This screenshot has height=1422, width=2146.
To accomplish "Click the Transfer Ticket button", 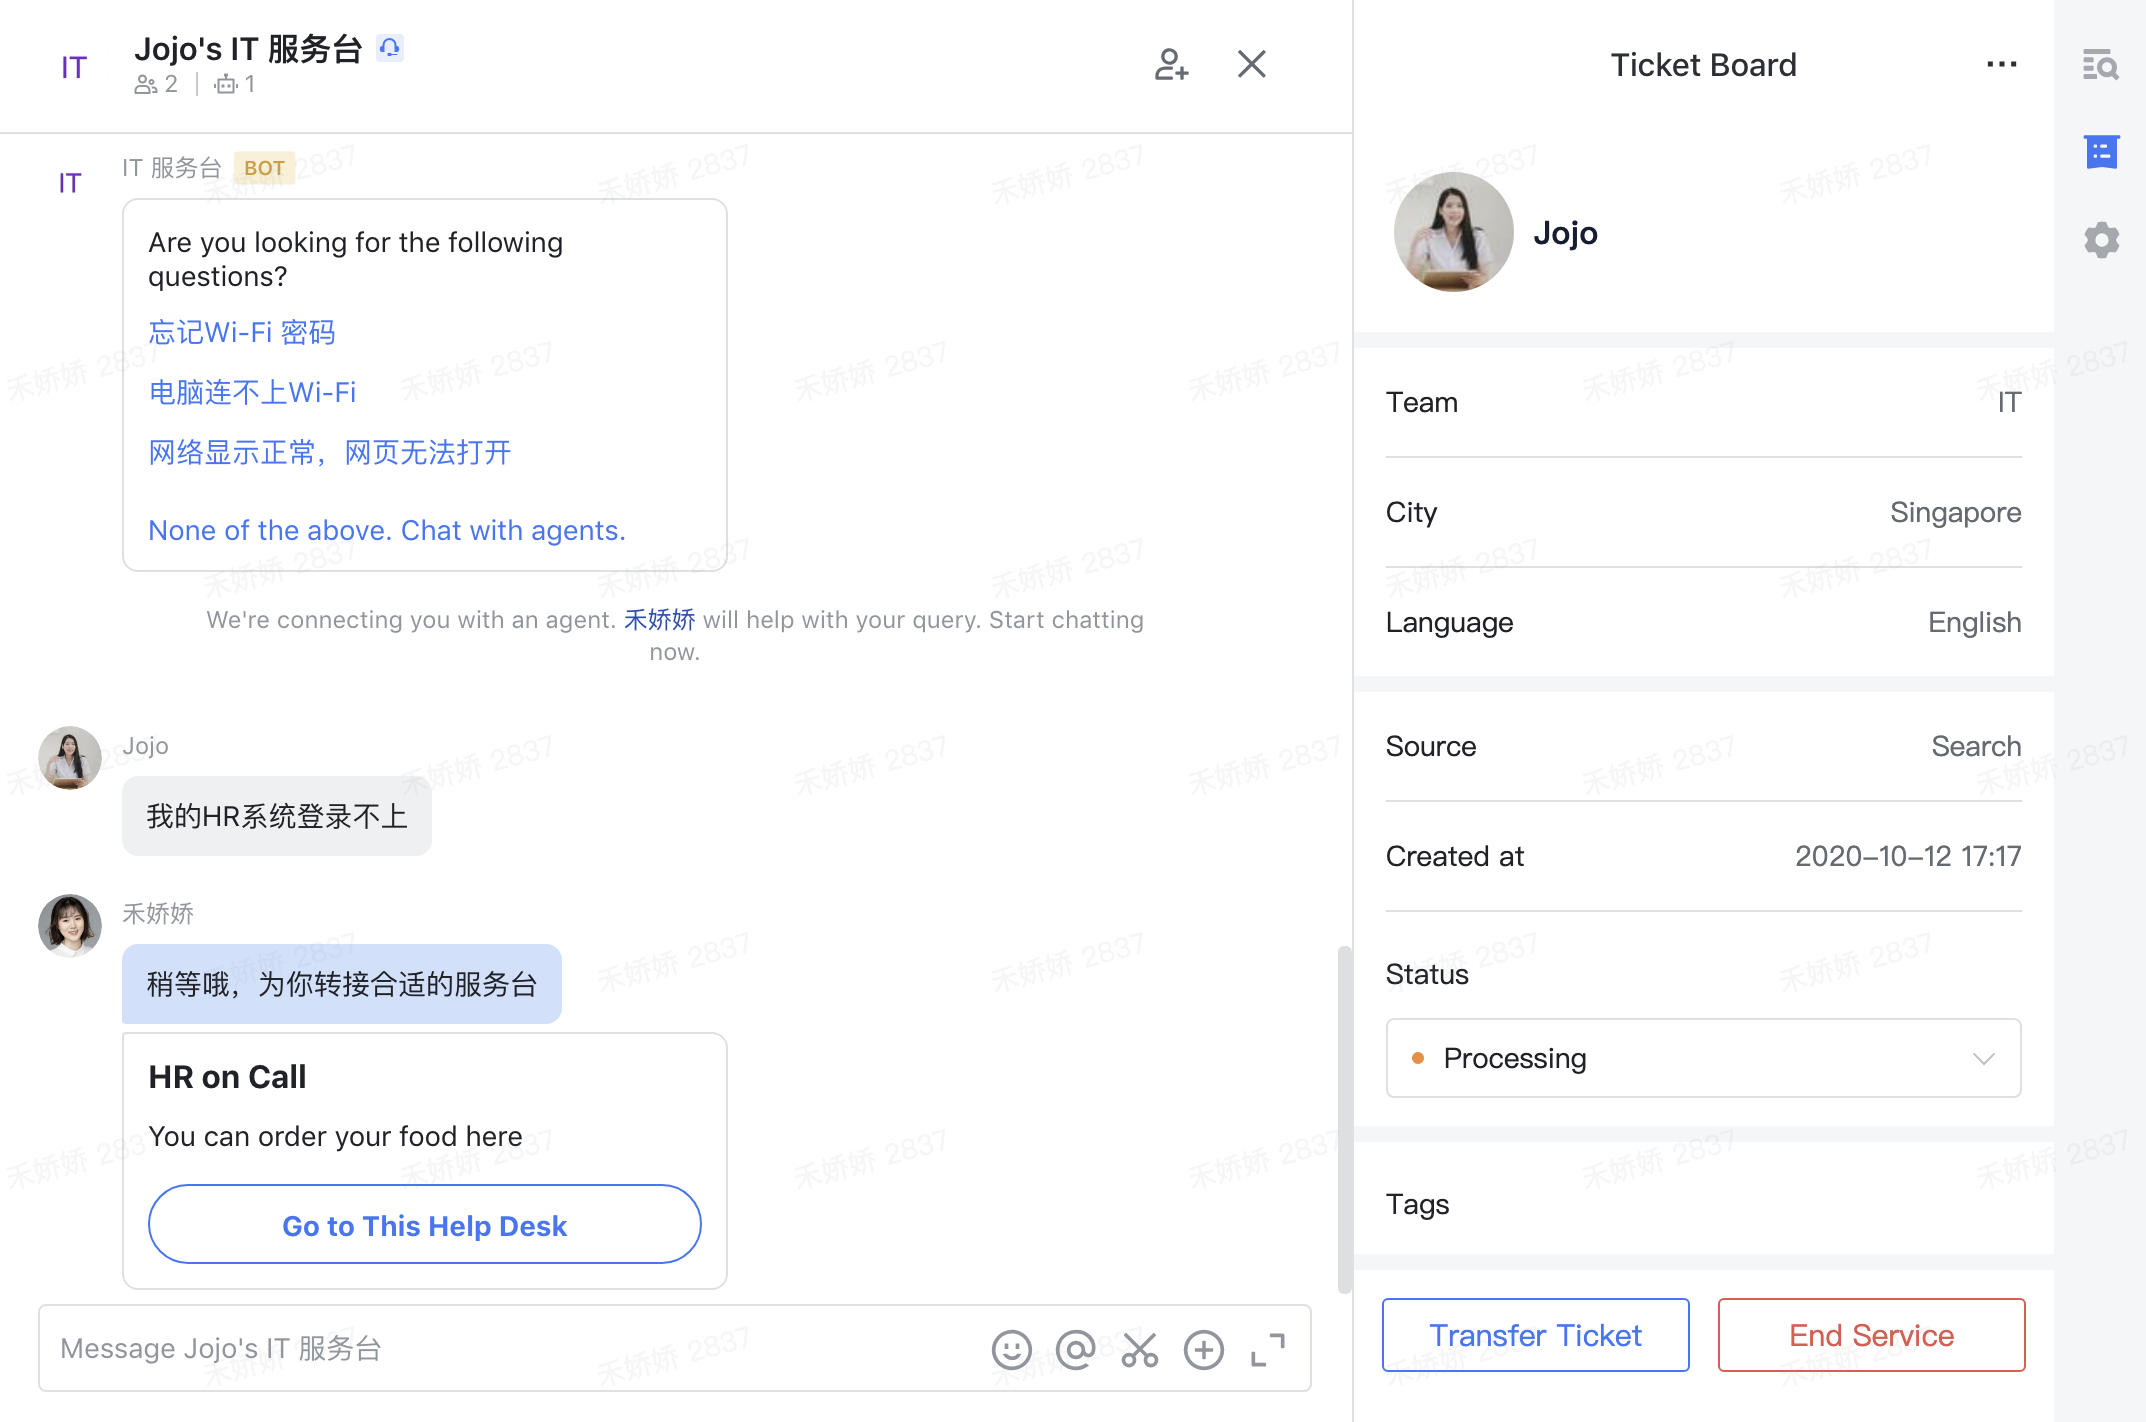I will pyautogui.click(x=1535, y=1334).
